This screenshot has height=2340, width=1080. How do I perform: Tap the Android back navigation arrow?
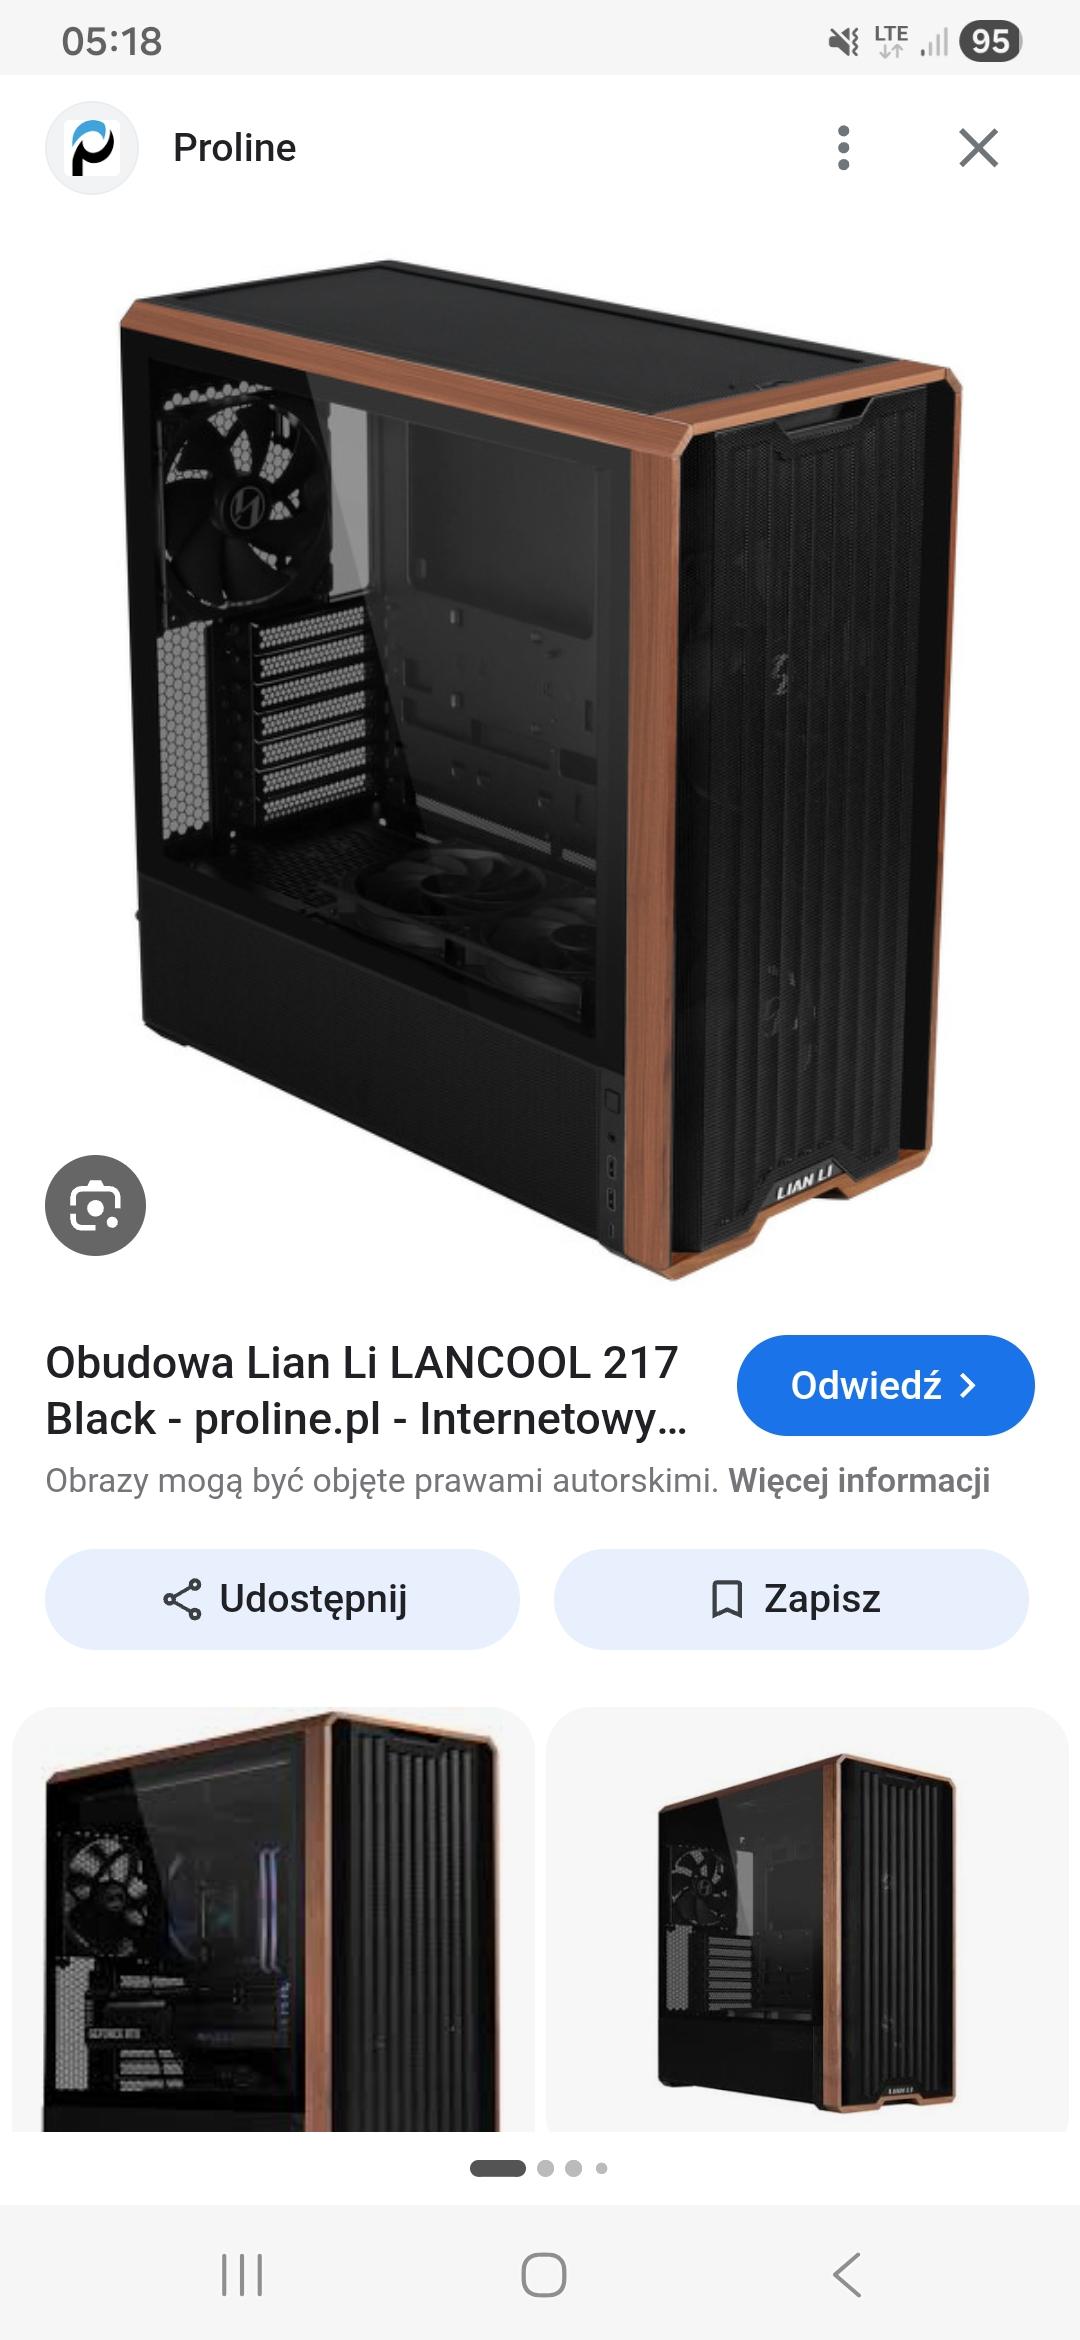[846, 2275]
